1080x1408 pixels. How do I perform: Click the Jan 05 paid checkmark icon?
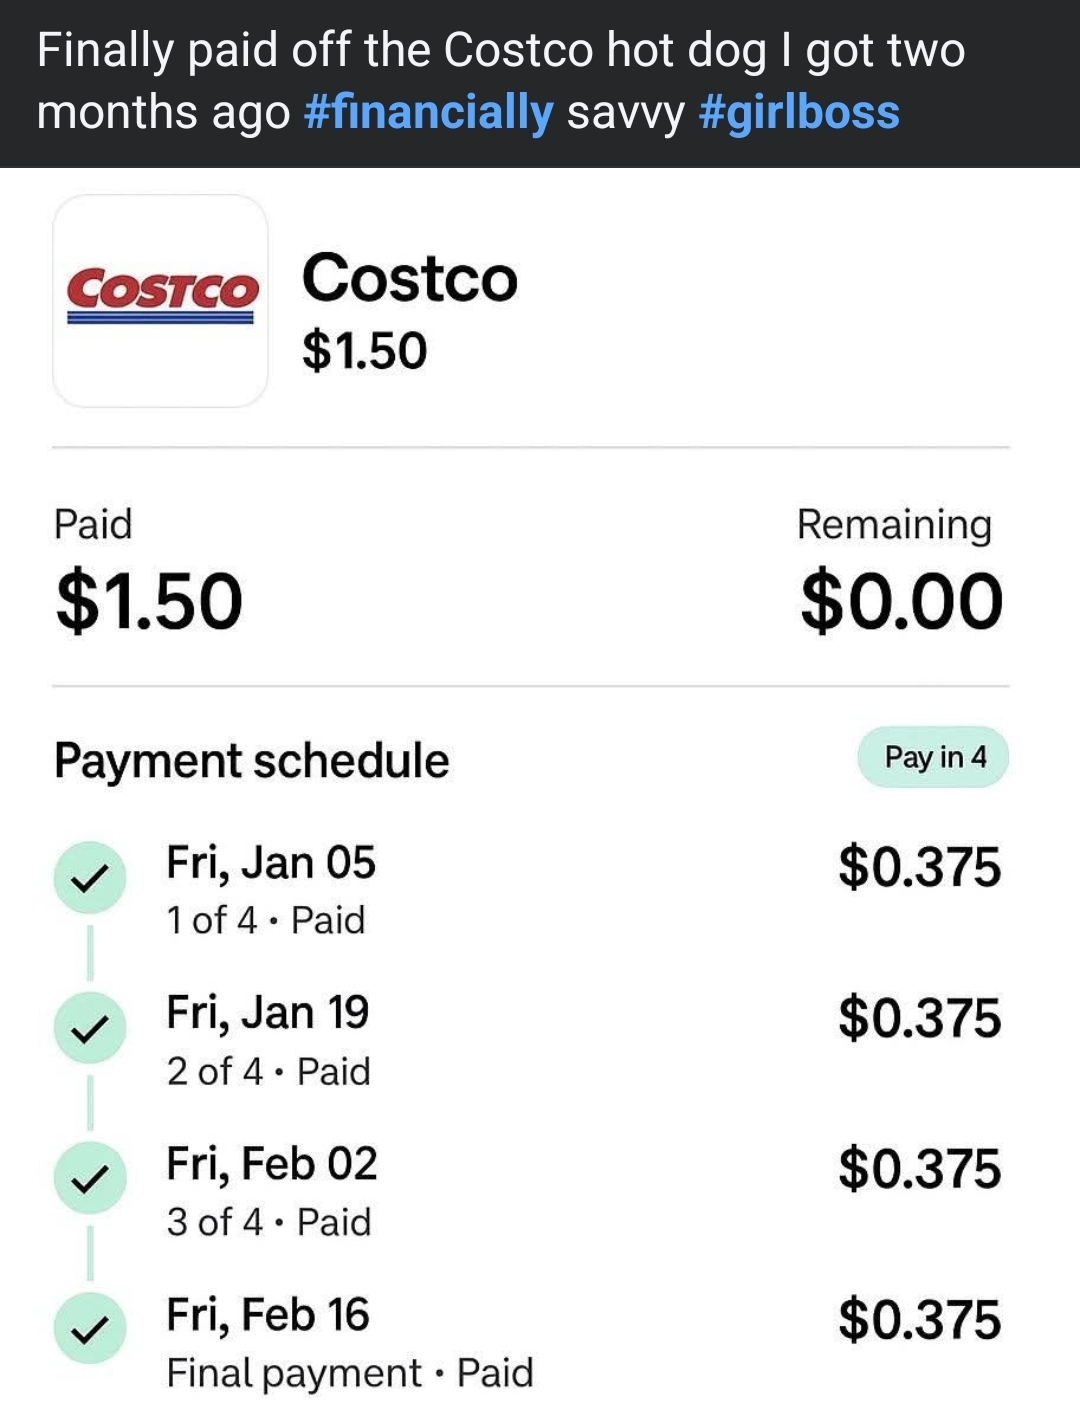pos(90,877)
